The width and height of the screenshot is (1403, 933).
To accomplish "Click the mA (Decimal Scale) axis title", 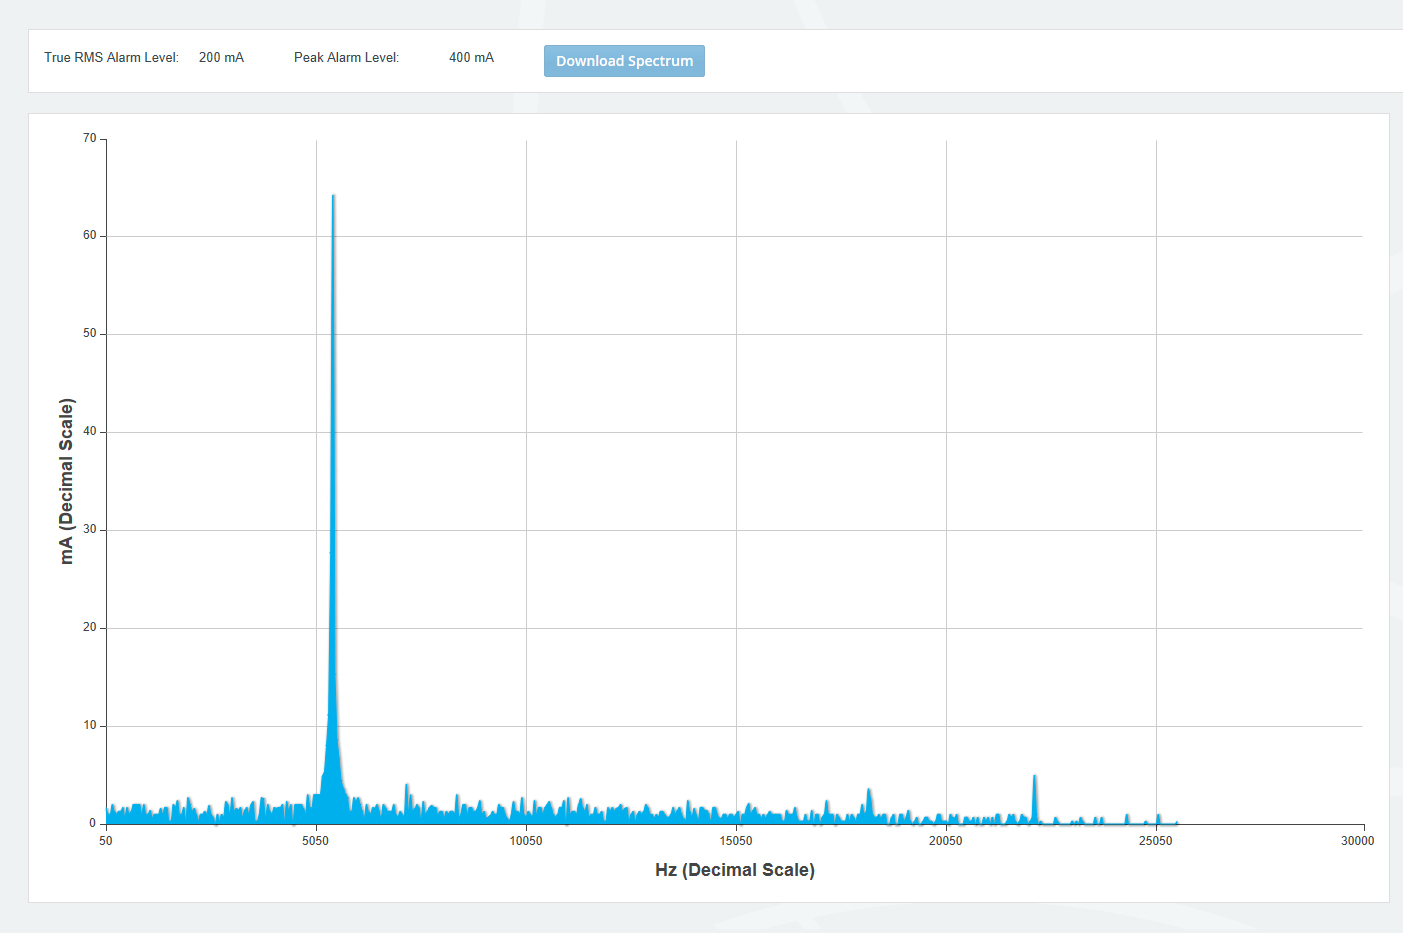I will 67,481.
